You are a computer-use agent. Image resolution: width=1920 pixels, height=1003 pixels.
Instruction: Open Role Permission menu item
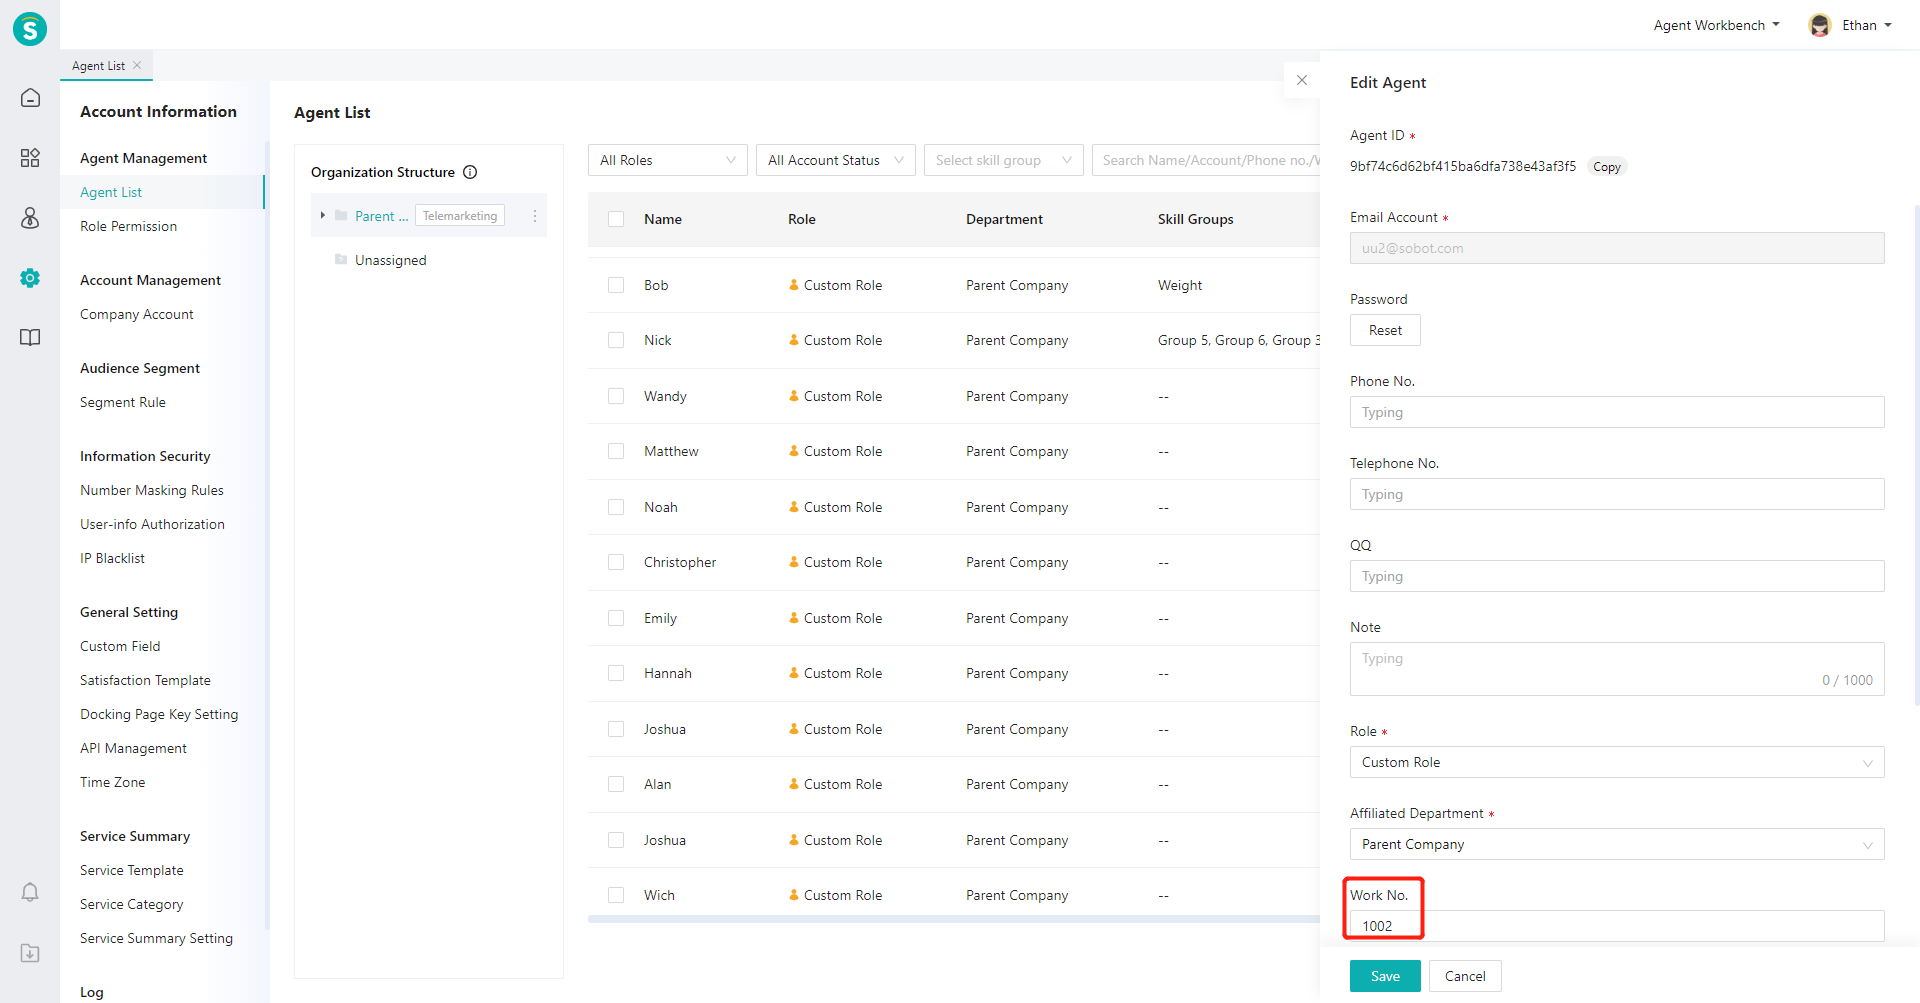click(128, 226)
